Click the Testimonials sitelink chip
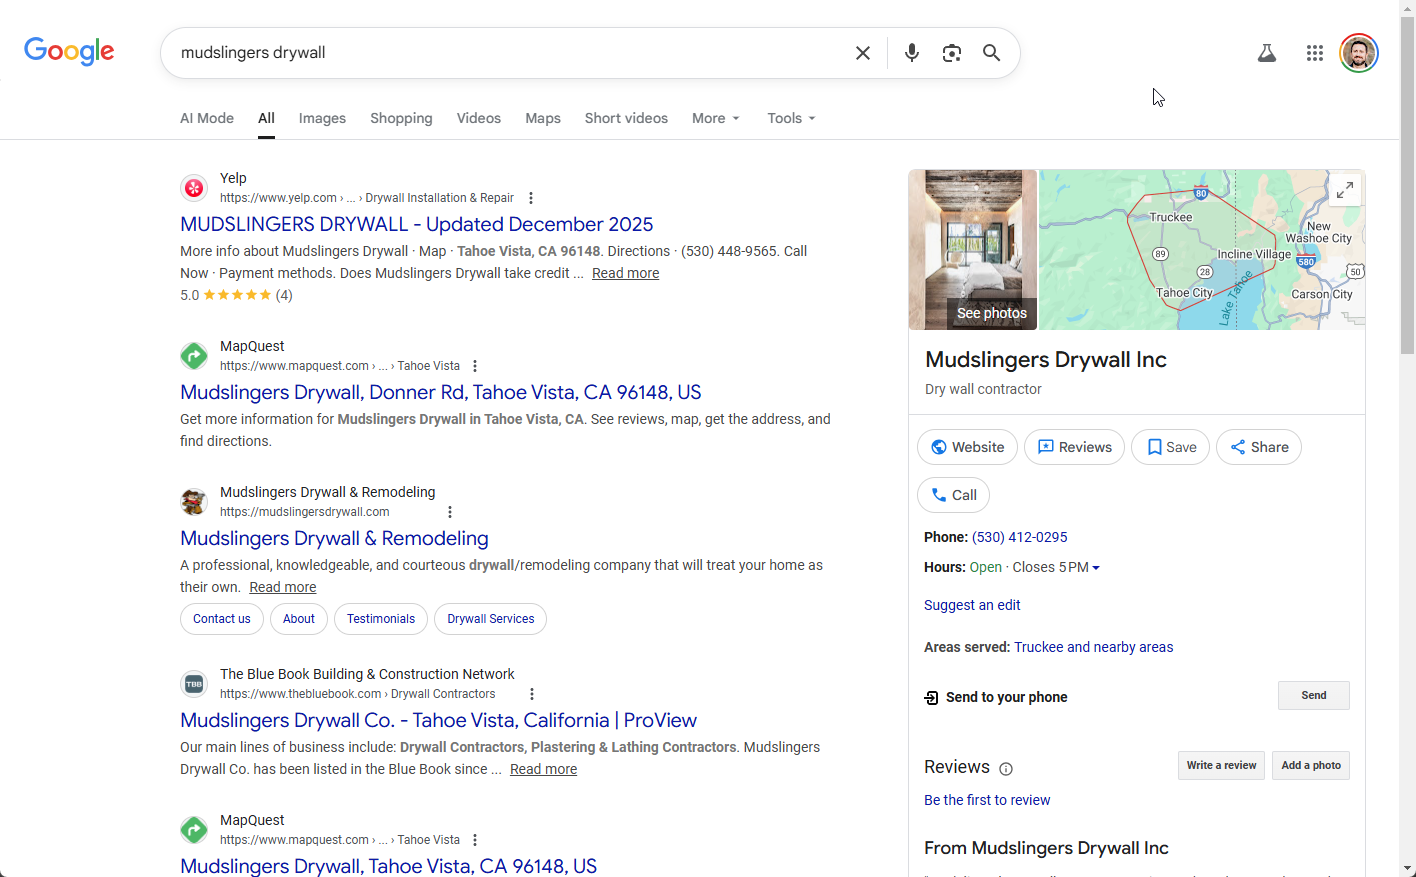This screenshot has width=1416, height=877. pyautogui.click(x=381, y=619)
